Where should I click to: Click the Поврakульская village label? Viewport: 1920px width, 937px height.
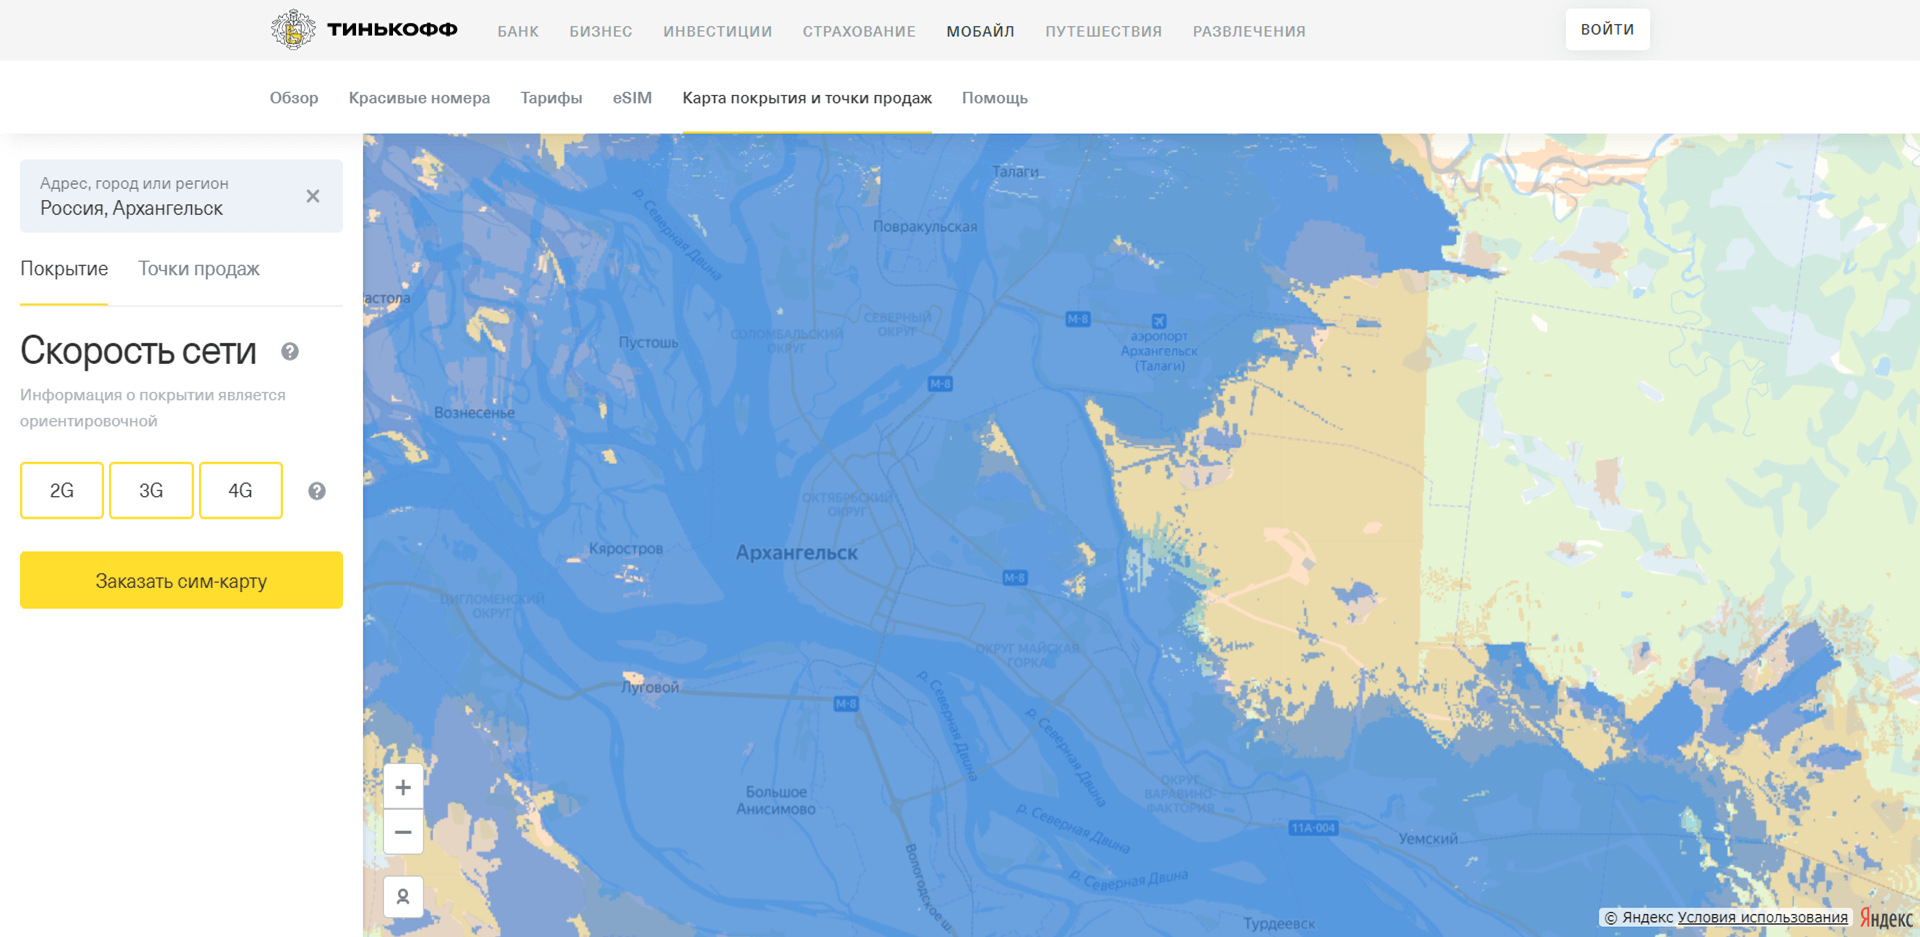tap(925, 226)
